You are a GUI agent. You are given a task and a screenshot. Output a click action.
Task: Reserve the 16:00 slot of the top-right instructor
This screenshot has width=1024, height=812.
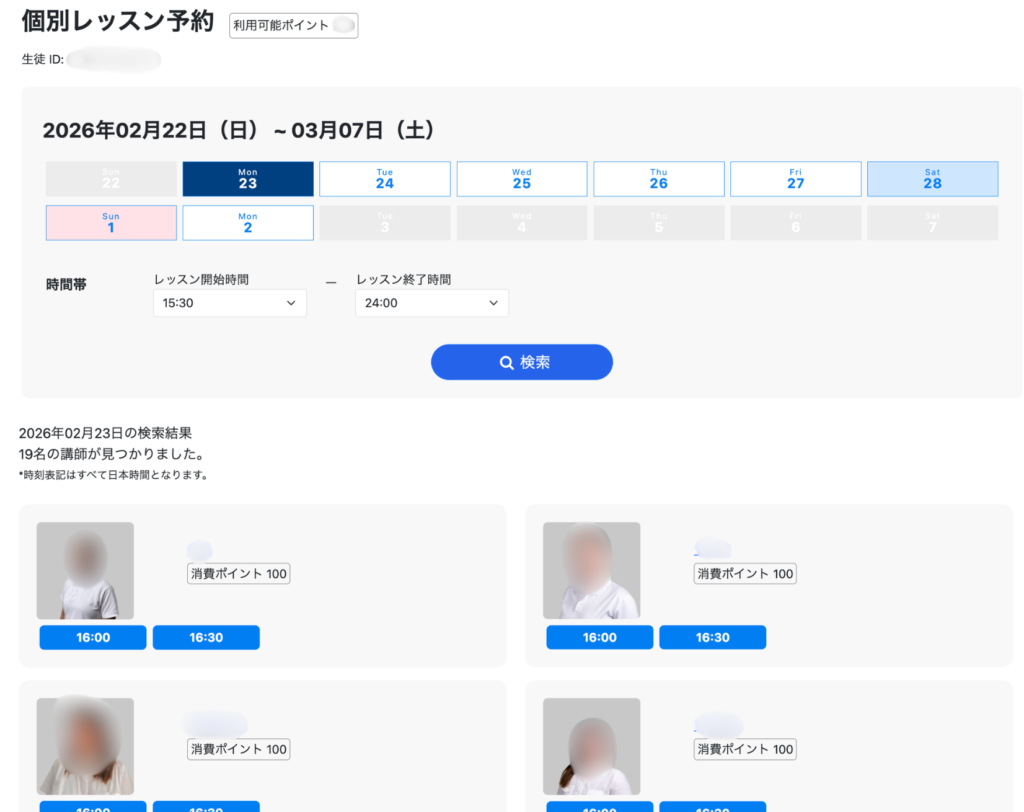tap(599, 637)
